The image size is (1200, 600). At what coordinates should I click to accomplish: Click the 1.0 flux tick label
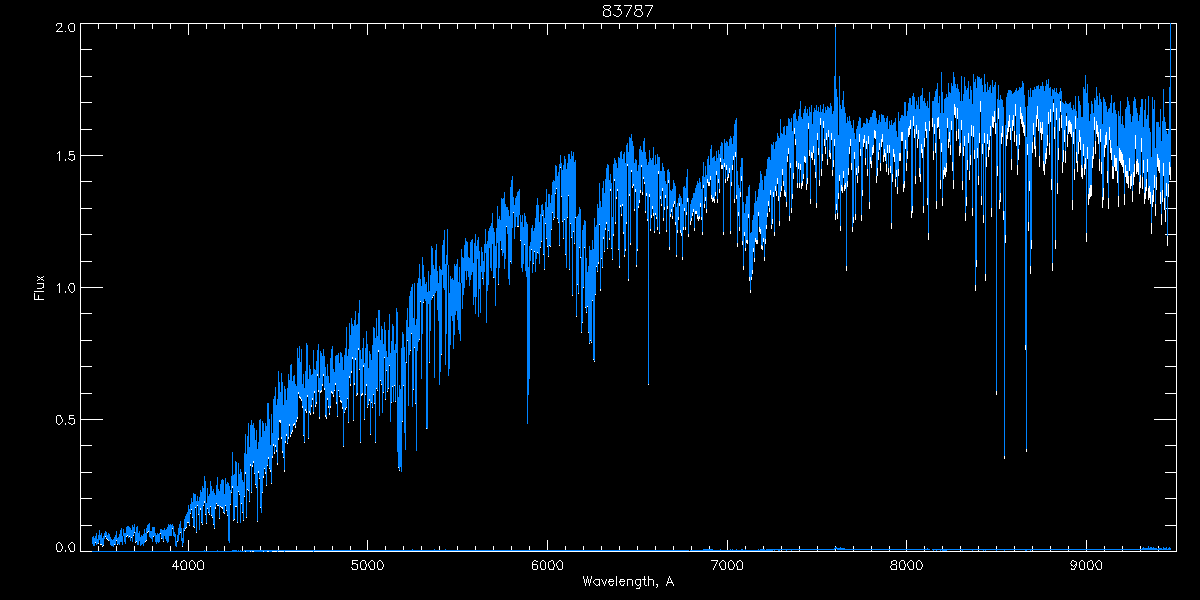click(62, 288)
